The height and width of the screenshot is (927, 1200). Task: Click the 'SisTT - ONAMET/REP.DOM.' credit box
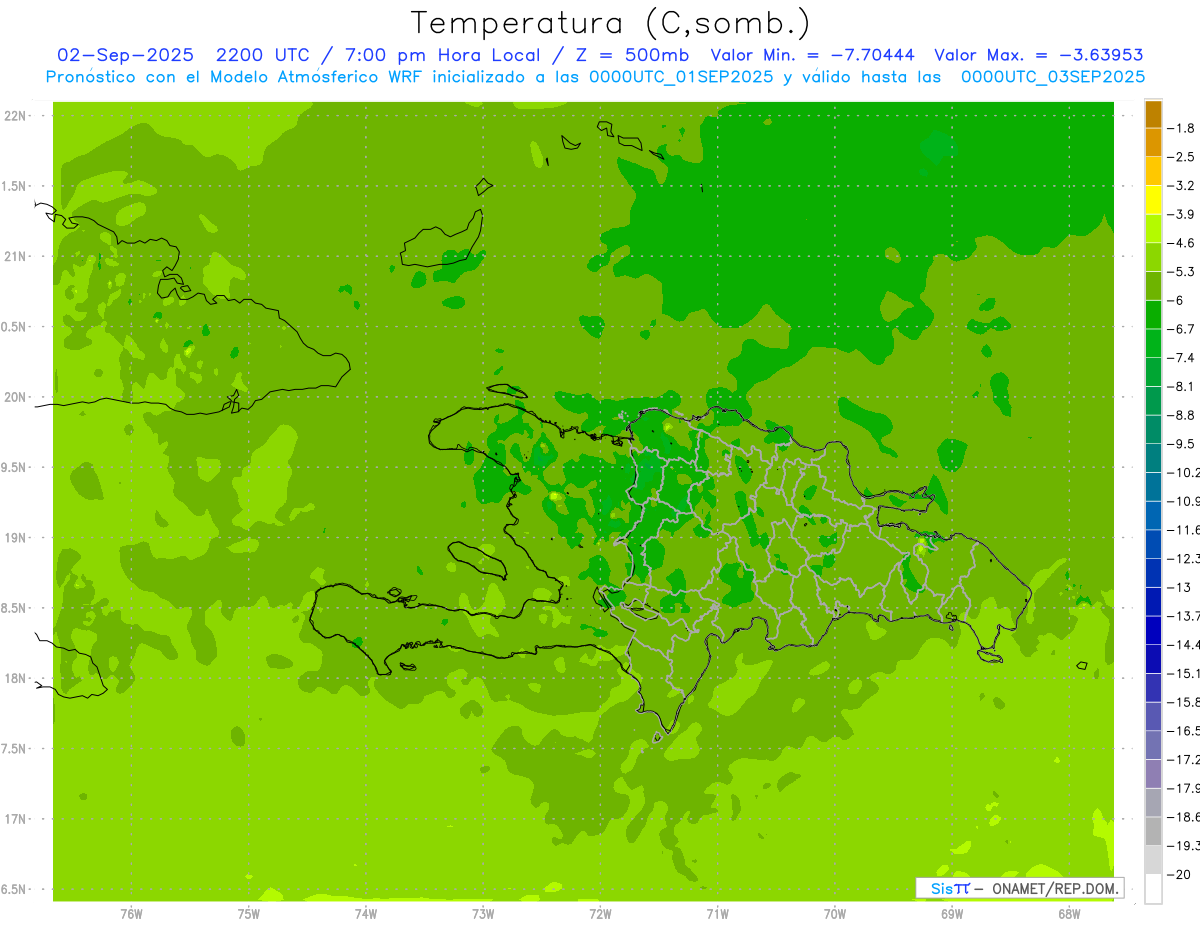click(1020, 888)
